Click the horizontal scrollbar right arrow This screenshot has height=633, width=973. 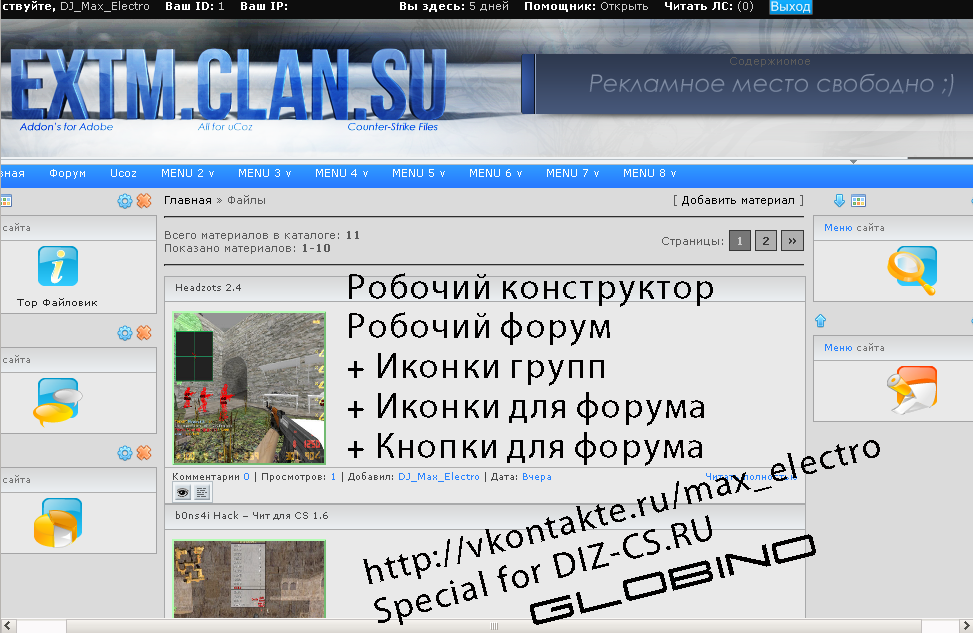point(966,626)
